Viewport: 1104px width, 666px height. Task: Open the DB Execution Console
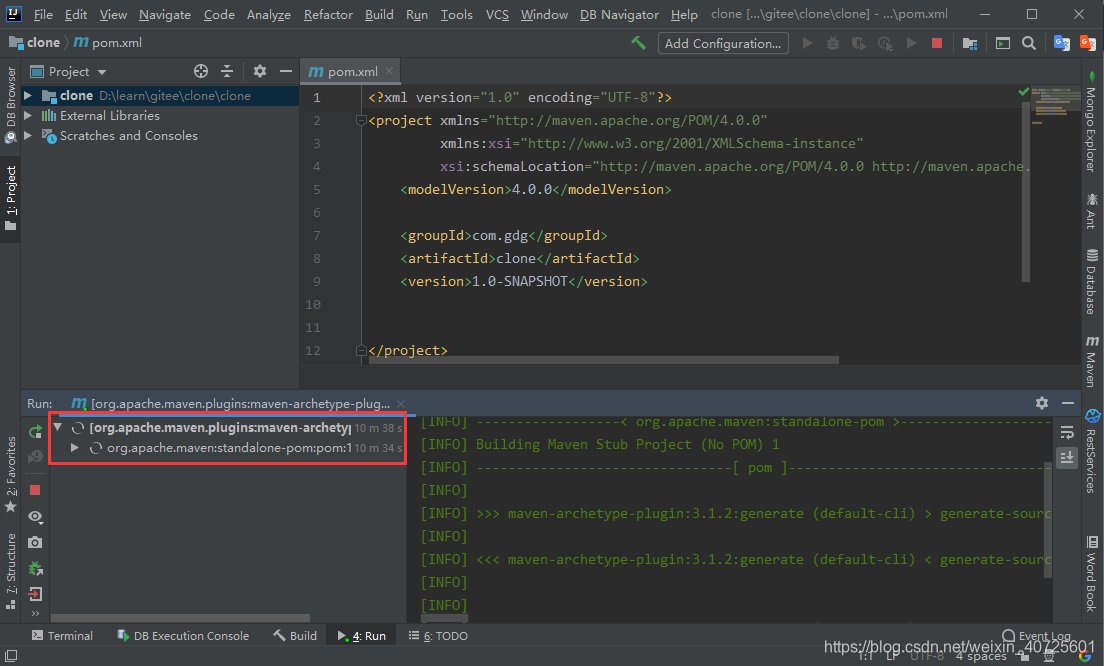(x=183, y=636)
